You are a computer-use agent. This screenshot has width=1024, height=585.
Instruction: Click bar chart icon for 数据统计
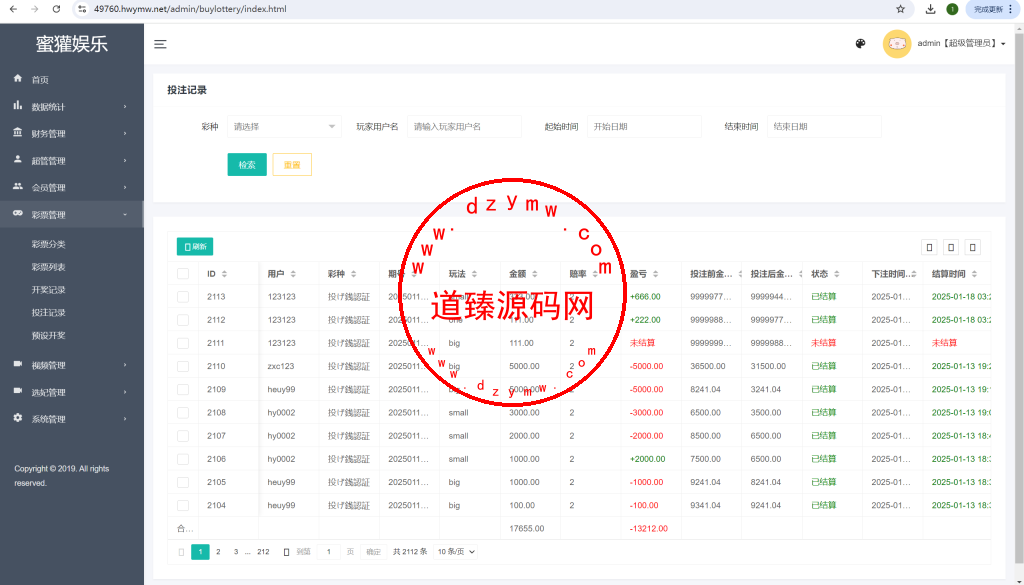point(18,106)
